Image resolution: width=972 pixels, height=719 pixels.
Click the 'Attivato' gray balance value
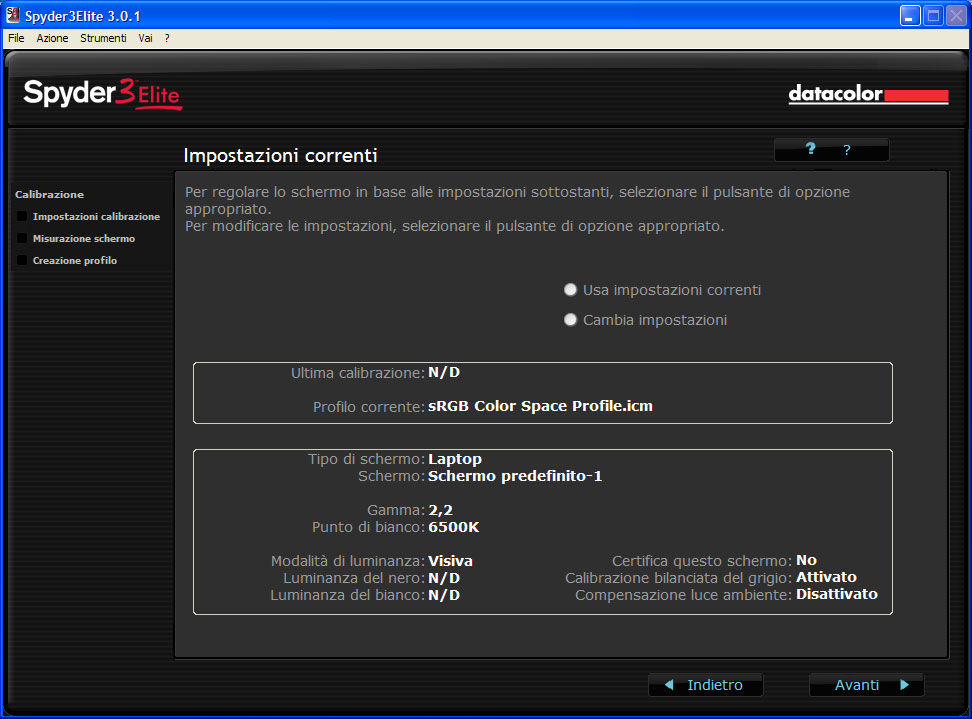pyautogui.click(x=826, y=577)
